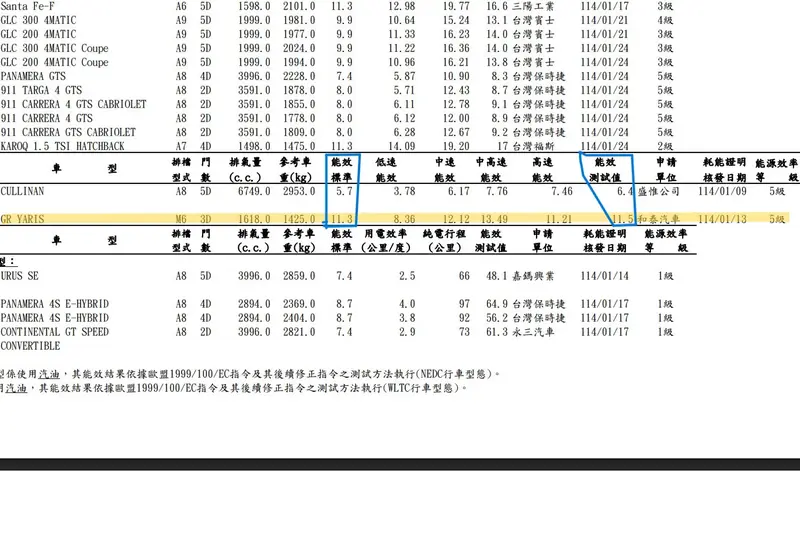Screen dimensions: 800x533
Task: Select weight value '2953.0' for CULLINAN
Action: pos(299,191)
